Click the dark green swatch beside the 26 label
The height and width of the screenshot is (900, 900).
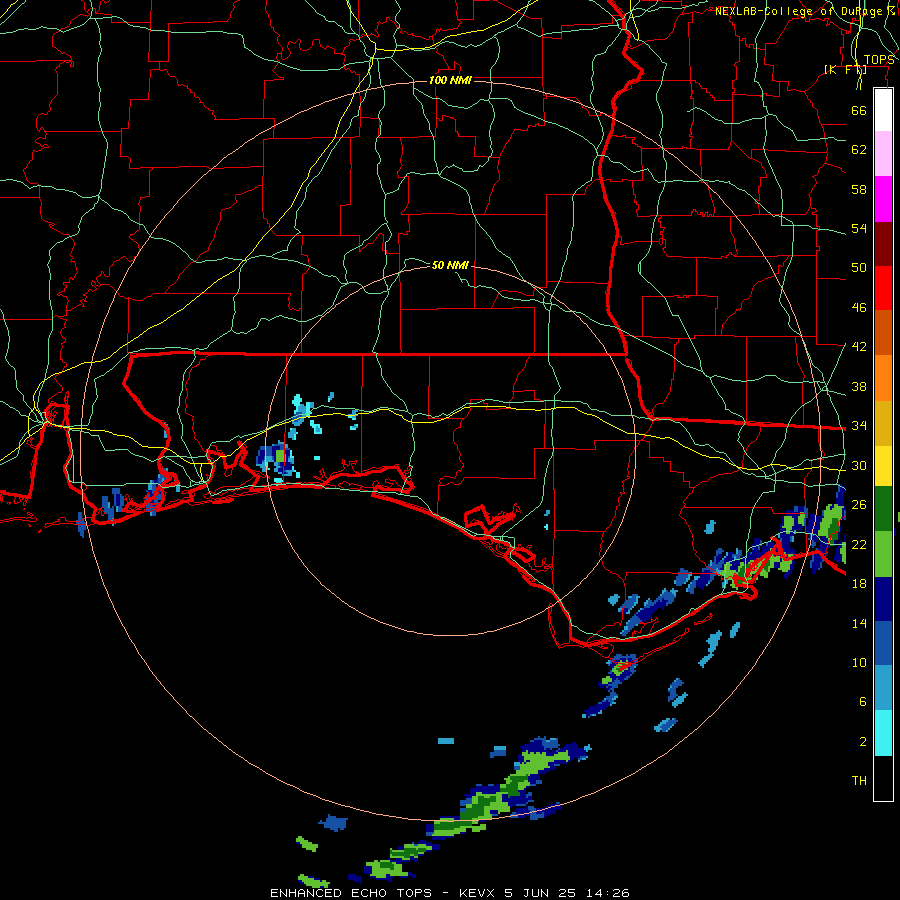click(x=883, y=509)
